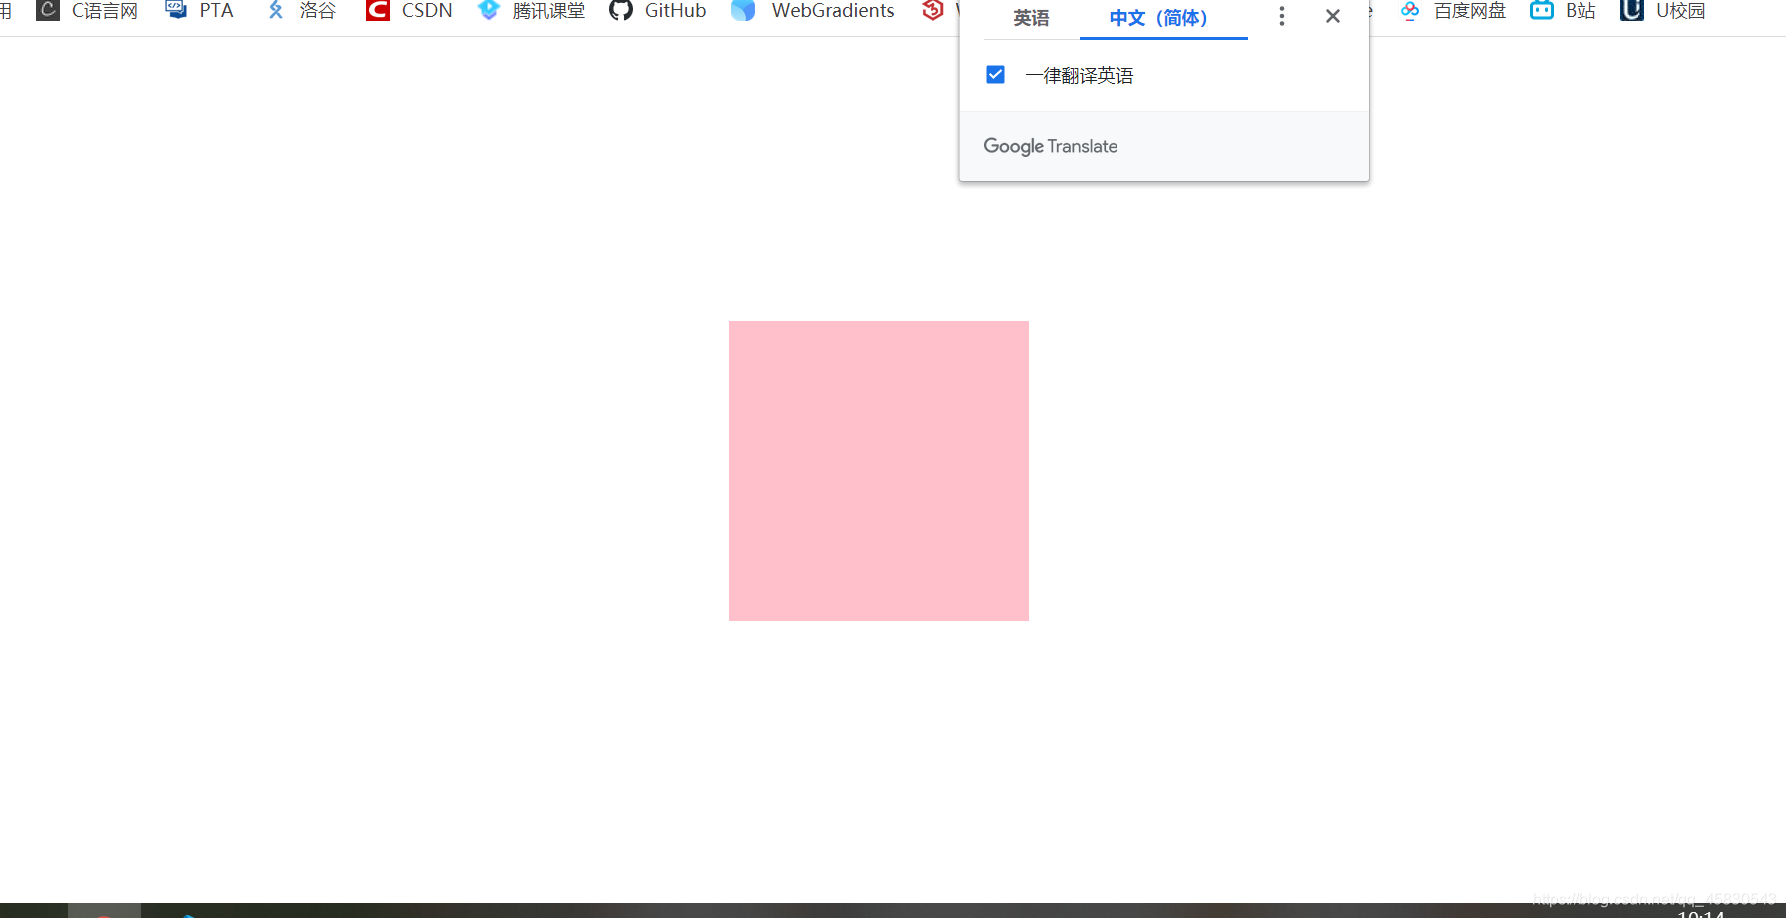This screenshot has width=1786, height=918.
Task: Close the Google Translate popup
Action: pyautogui.click(x=1333, y=16)
